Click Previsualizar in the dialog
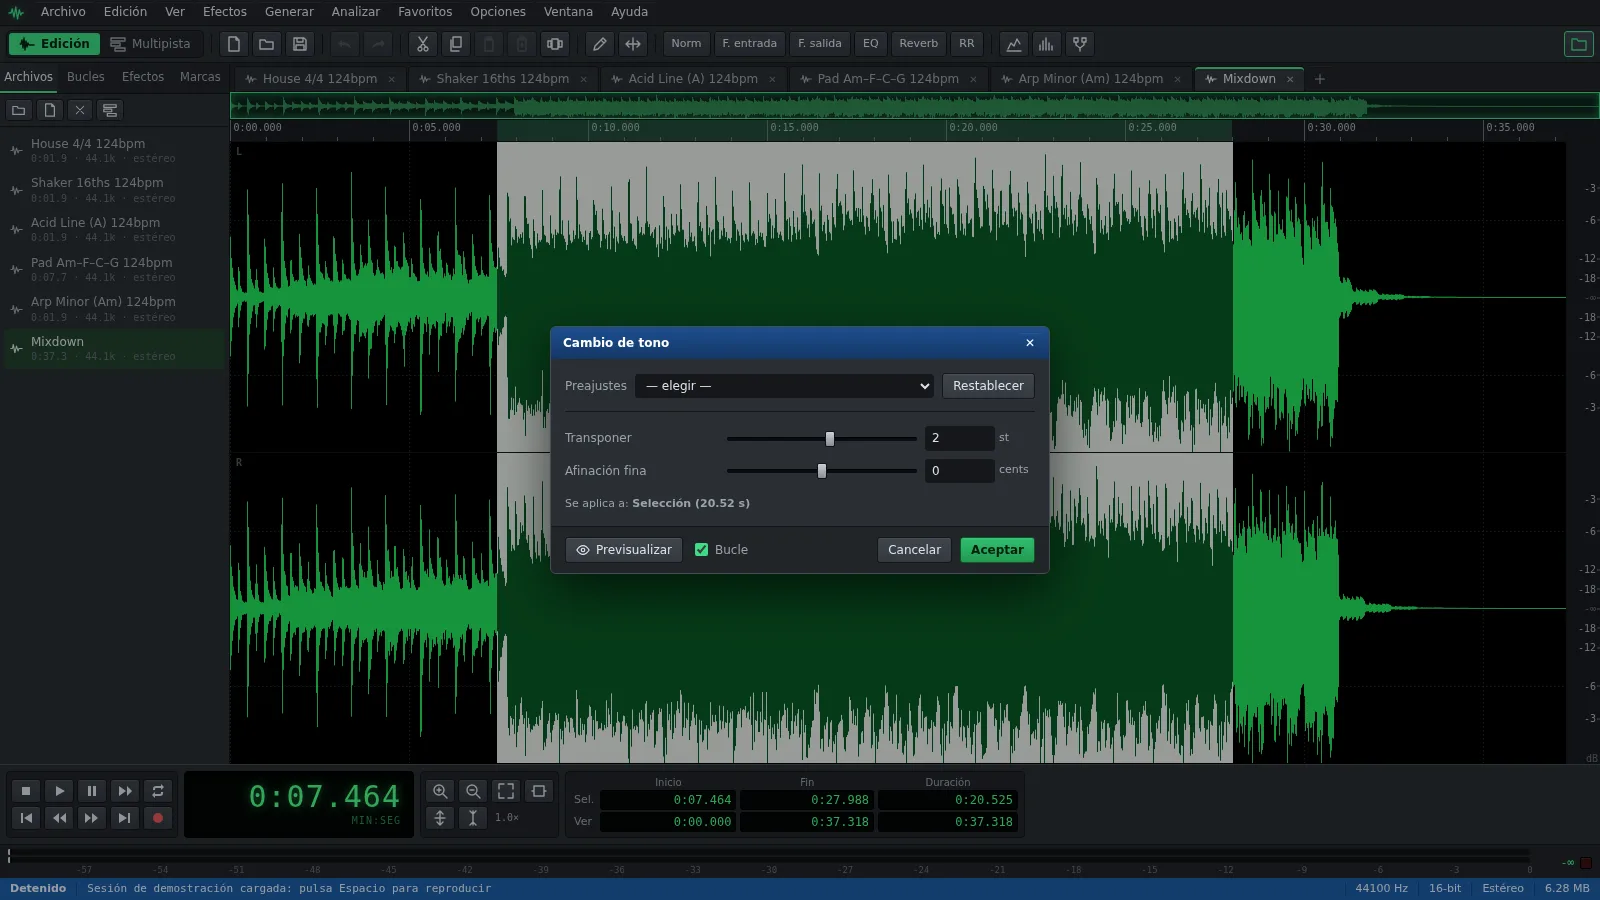Screen dimensions: 1600x900 click(624, 550)
